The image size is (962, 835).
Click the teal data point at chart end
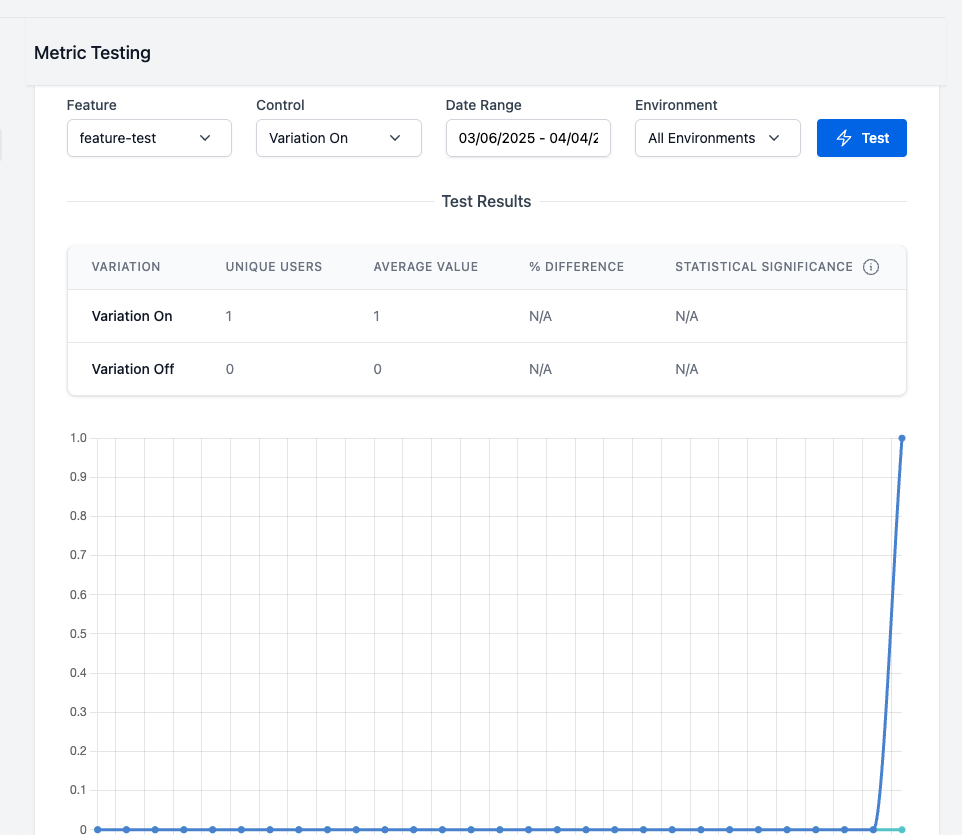coord(902,829)
